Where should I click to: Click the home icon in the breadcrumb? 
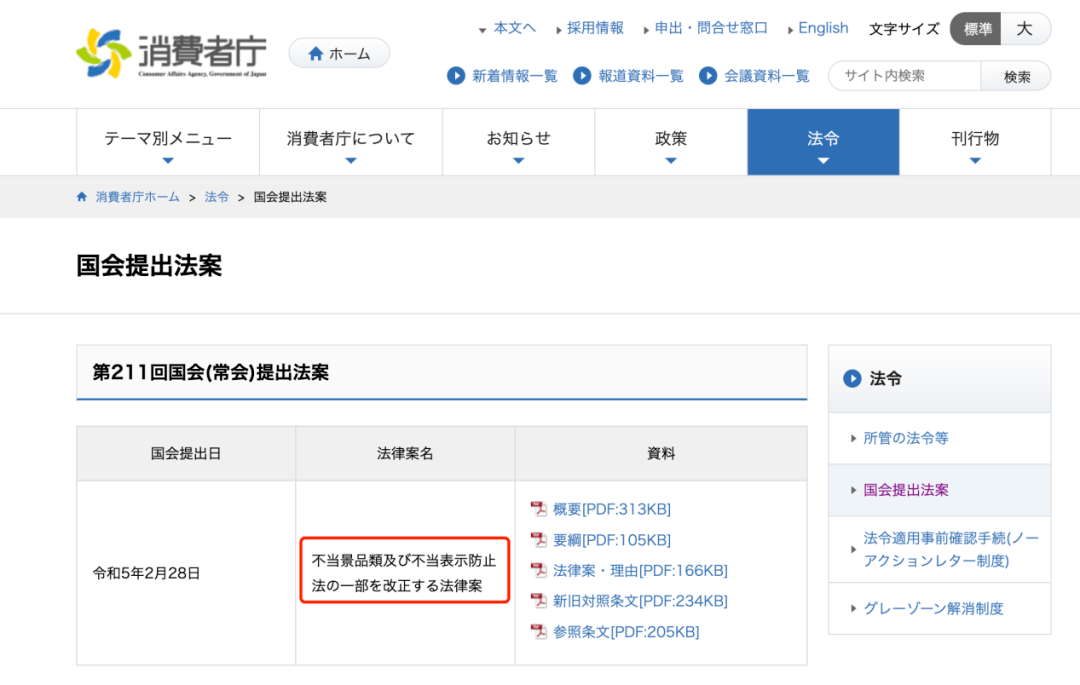(x=81, y=197)
